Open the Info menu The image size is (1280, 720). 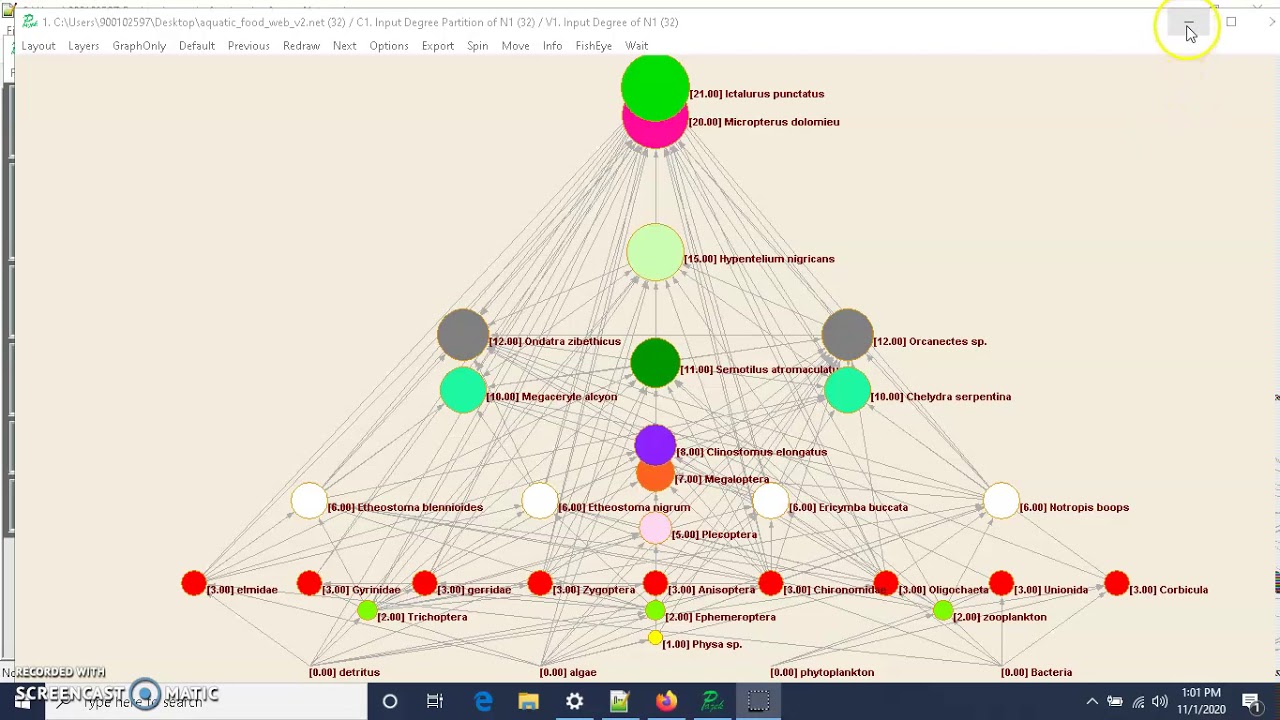[x=552, y=46]
